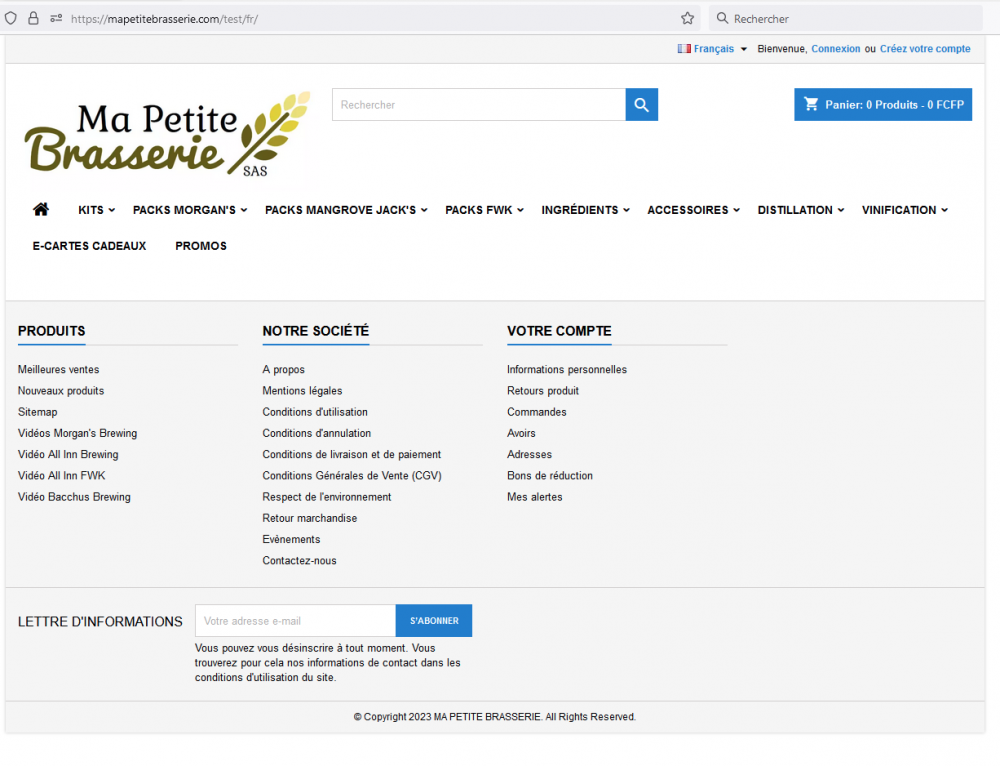
Task: Open Respect de l'environnement link
Action: click(x=327, y=497)
